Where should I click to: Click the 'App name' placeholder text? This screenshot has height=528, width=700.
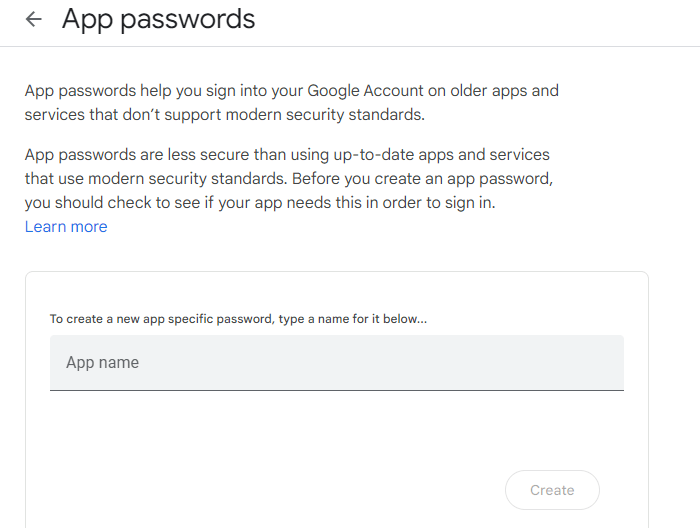[x=102, y=363]
